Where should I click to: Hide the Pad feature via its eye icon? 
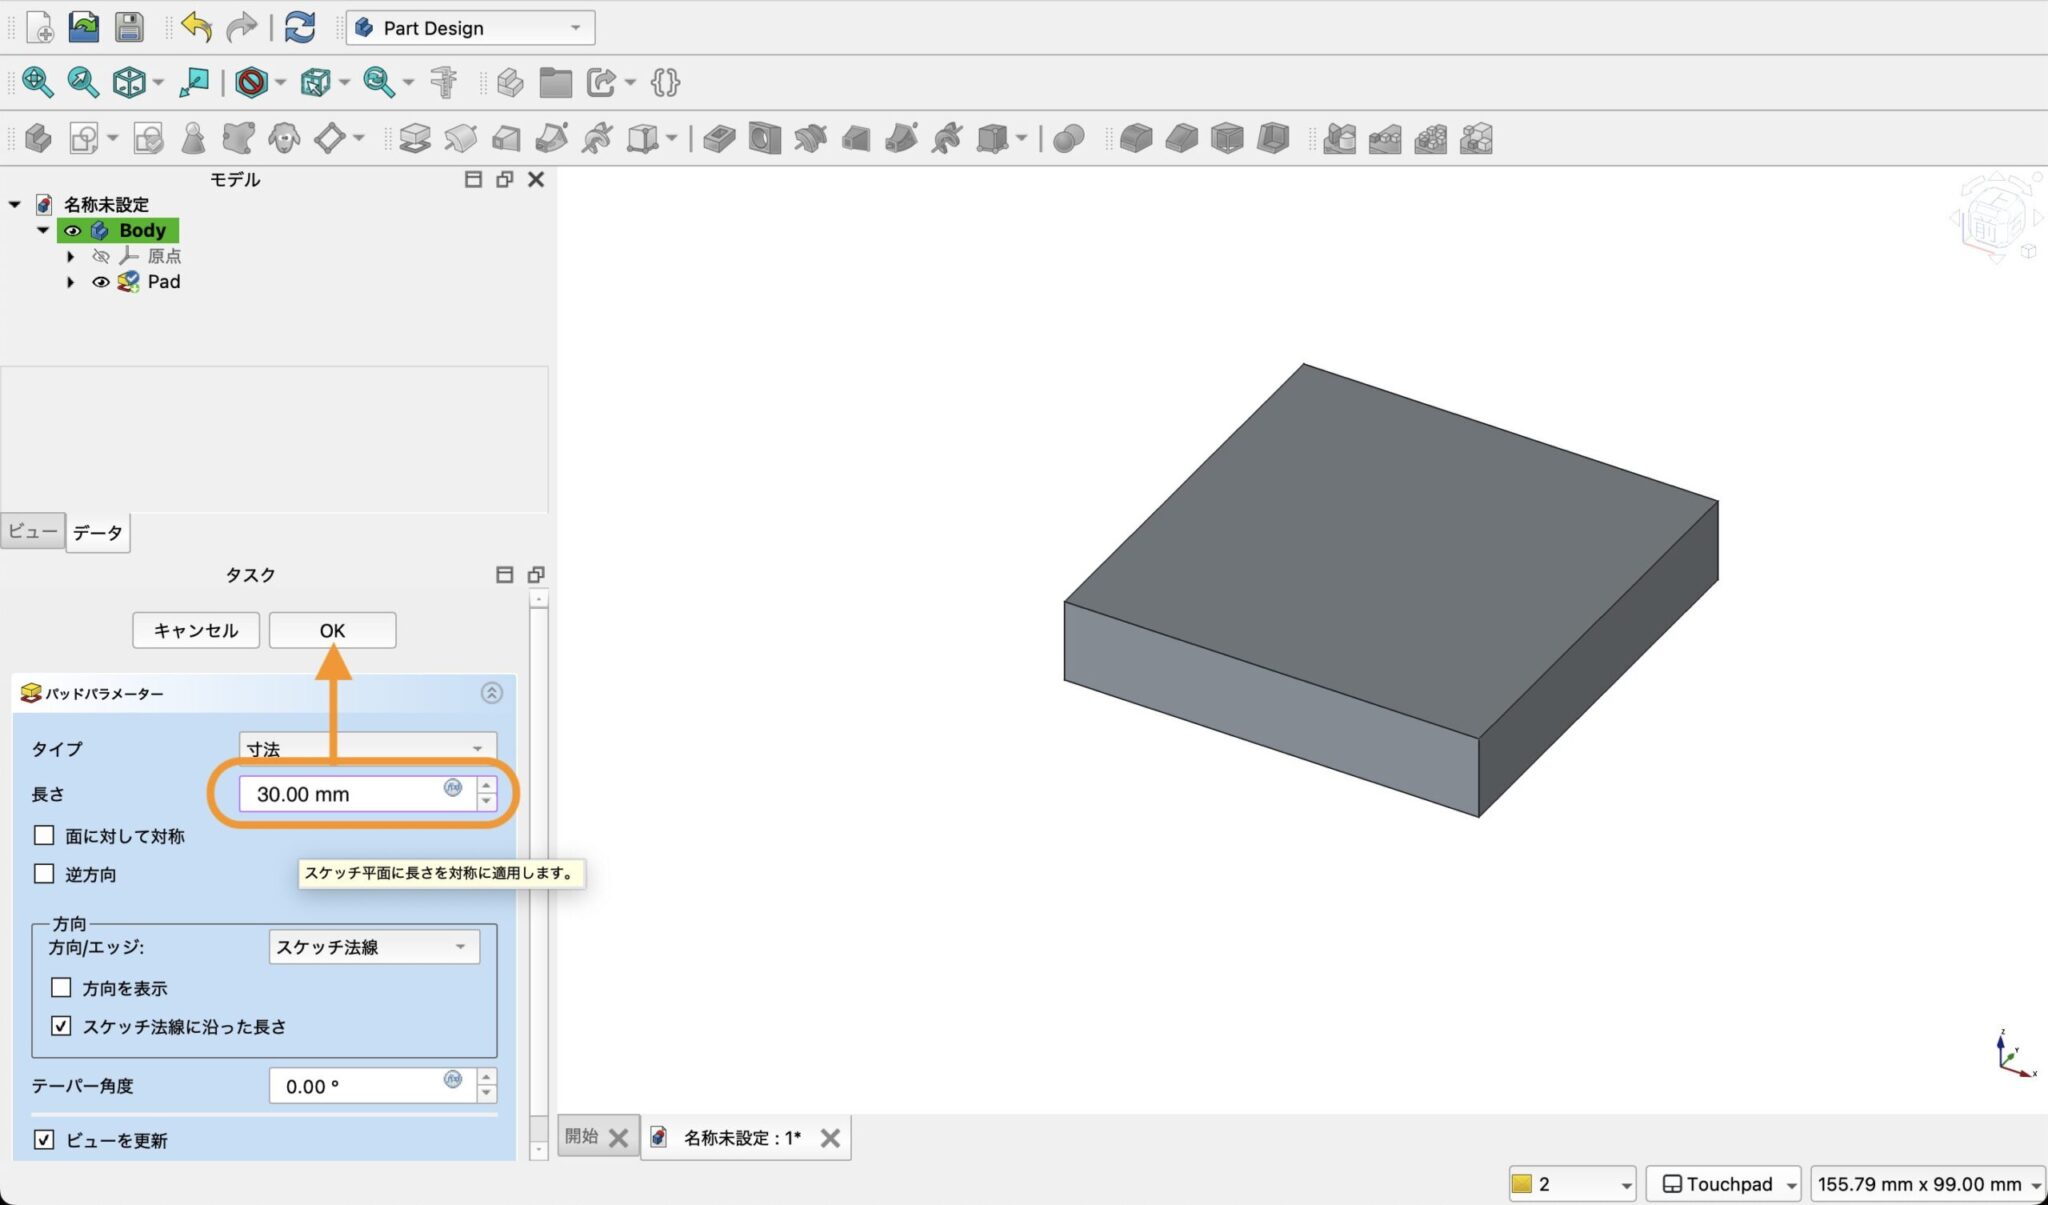click(101, 282)
